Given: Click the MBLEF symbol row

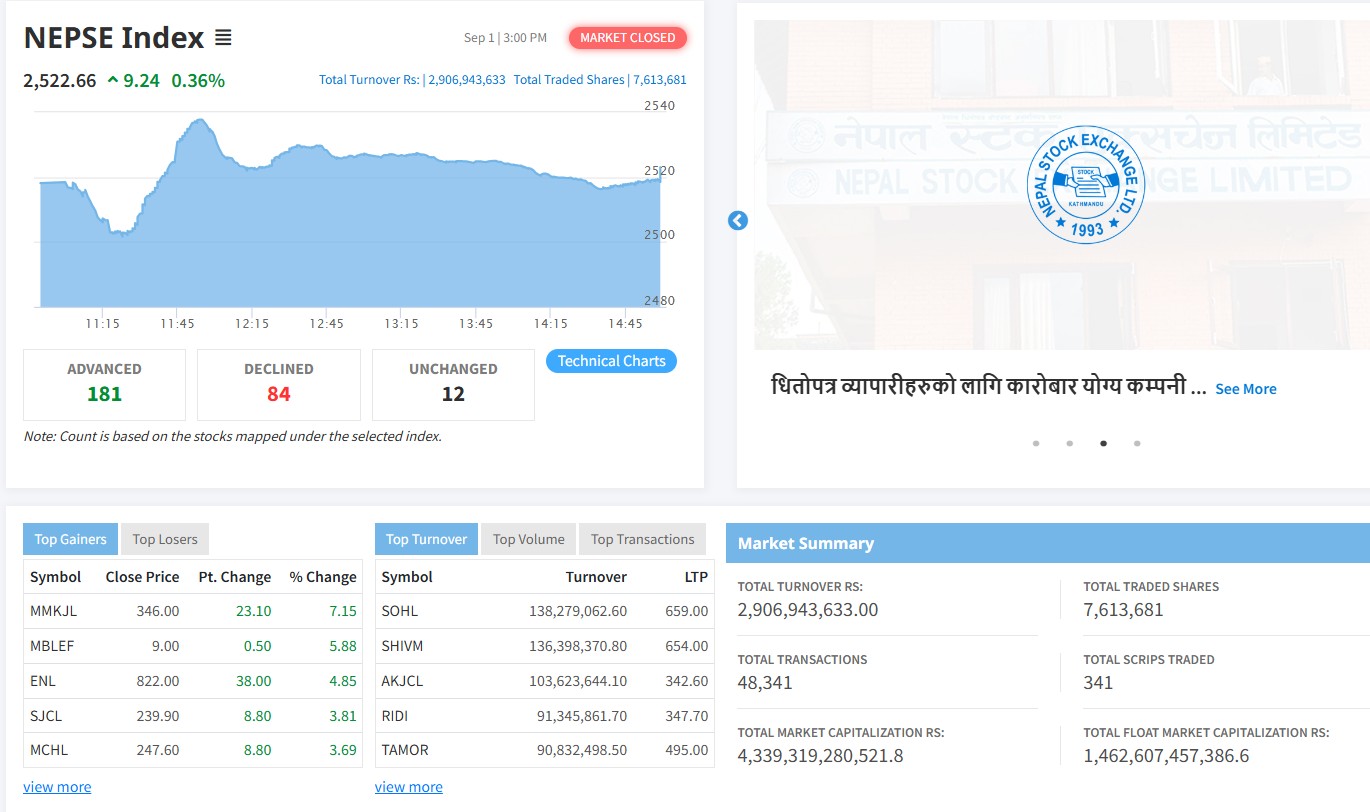Looking at the screenshot, I should click(x=193, y=646).
